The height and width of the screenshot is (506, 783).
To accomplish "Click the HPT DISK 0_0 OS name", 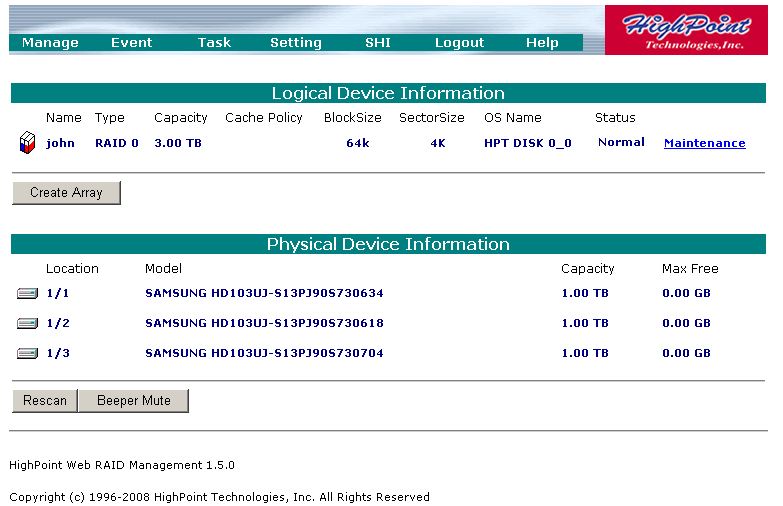I will 528,143.
